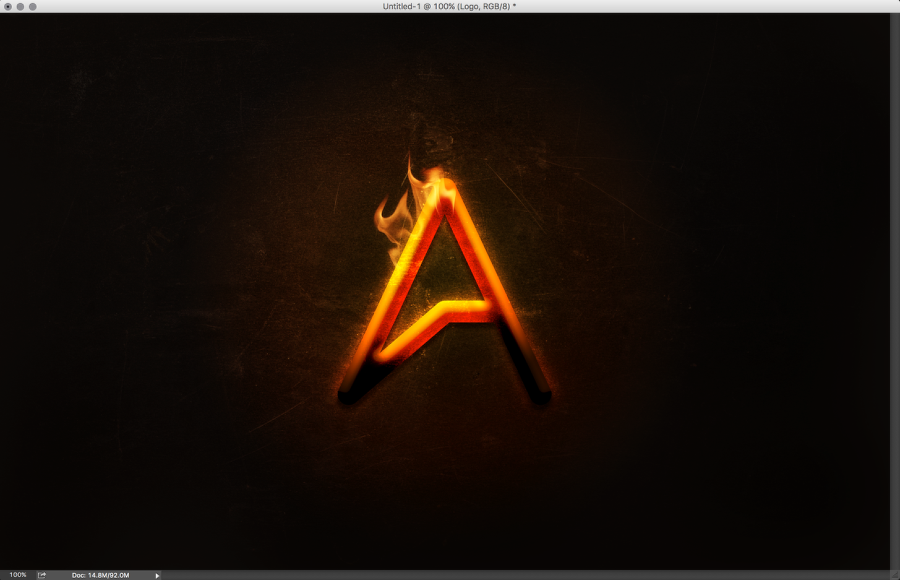
Task: Click the tall flame tip above the A
Action: click(409, 165)
